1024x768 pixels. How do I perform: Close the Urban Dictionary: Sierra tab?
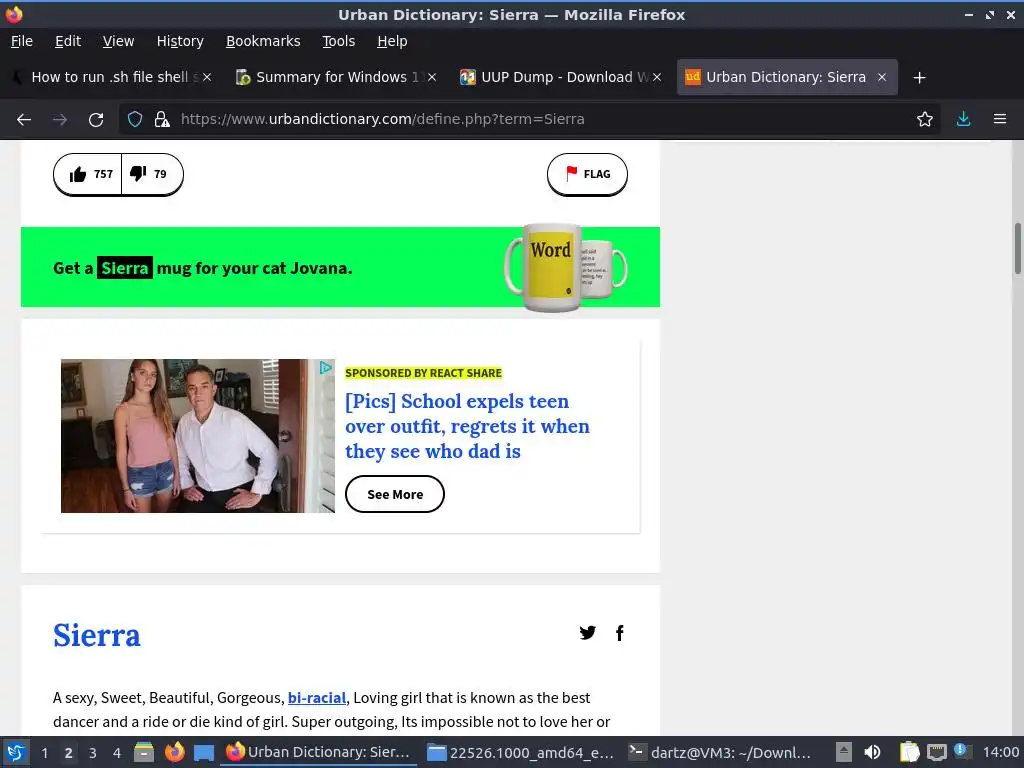882,77
